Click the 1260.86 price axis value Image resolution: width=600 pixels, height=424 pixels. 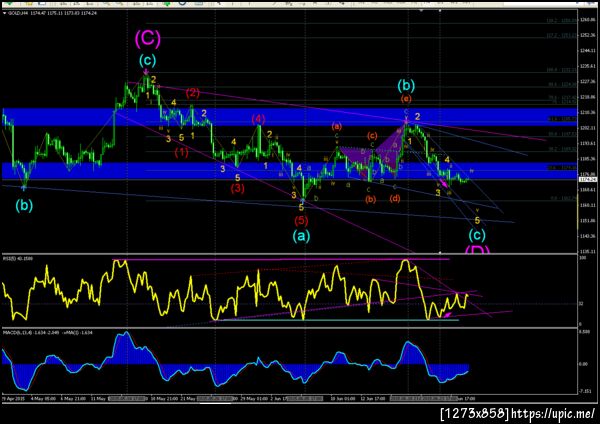pyautogui.click(x=588, y=19)
